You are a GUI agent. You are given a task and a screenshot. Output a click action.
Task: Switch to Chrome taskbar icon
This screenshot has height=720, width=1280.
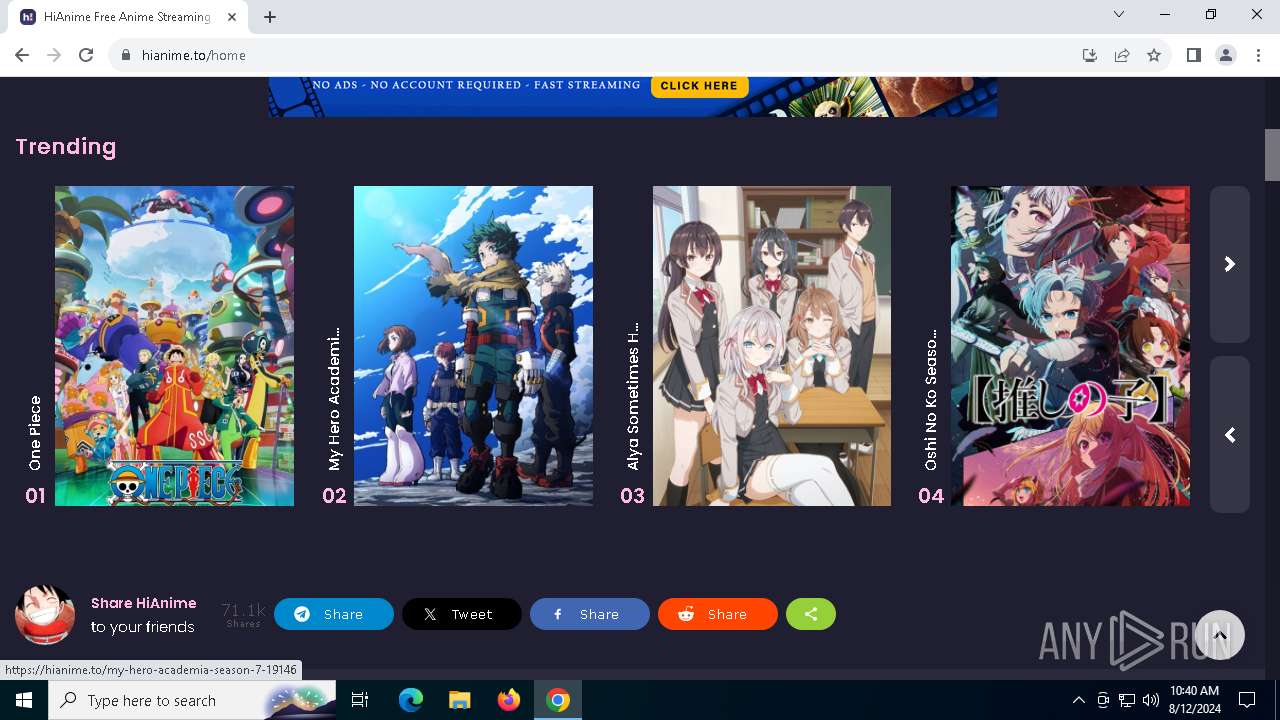pos(558,700)
